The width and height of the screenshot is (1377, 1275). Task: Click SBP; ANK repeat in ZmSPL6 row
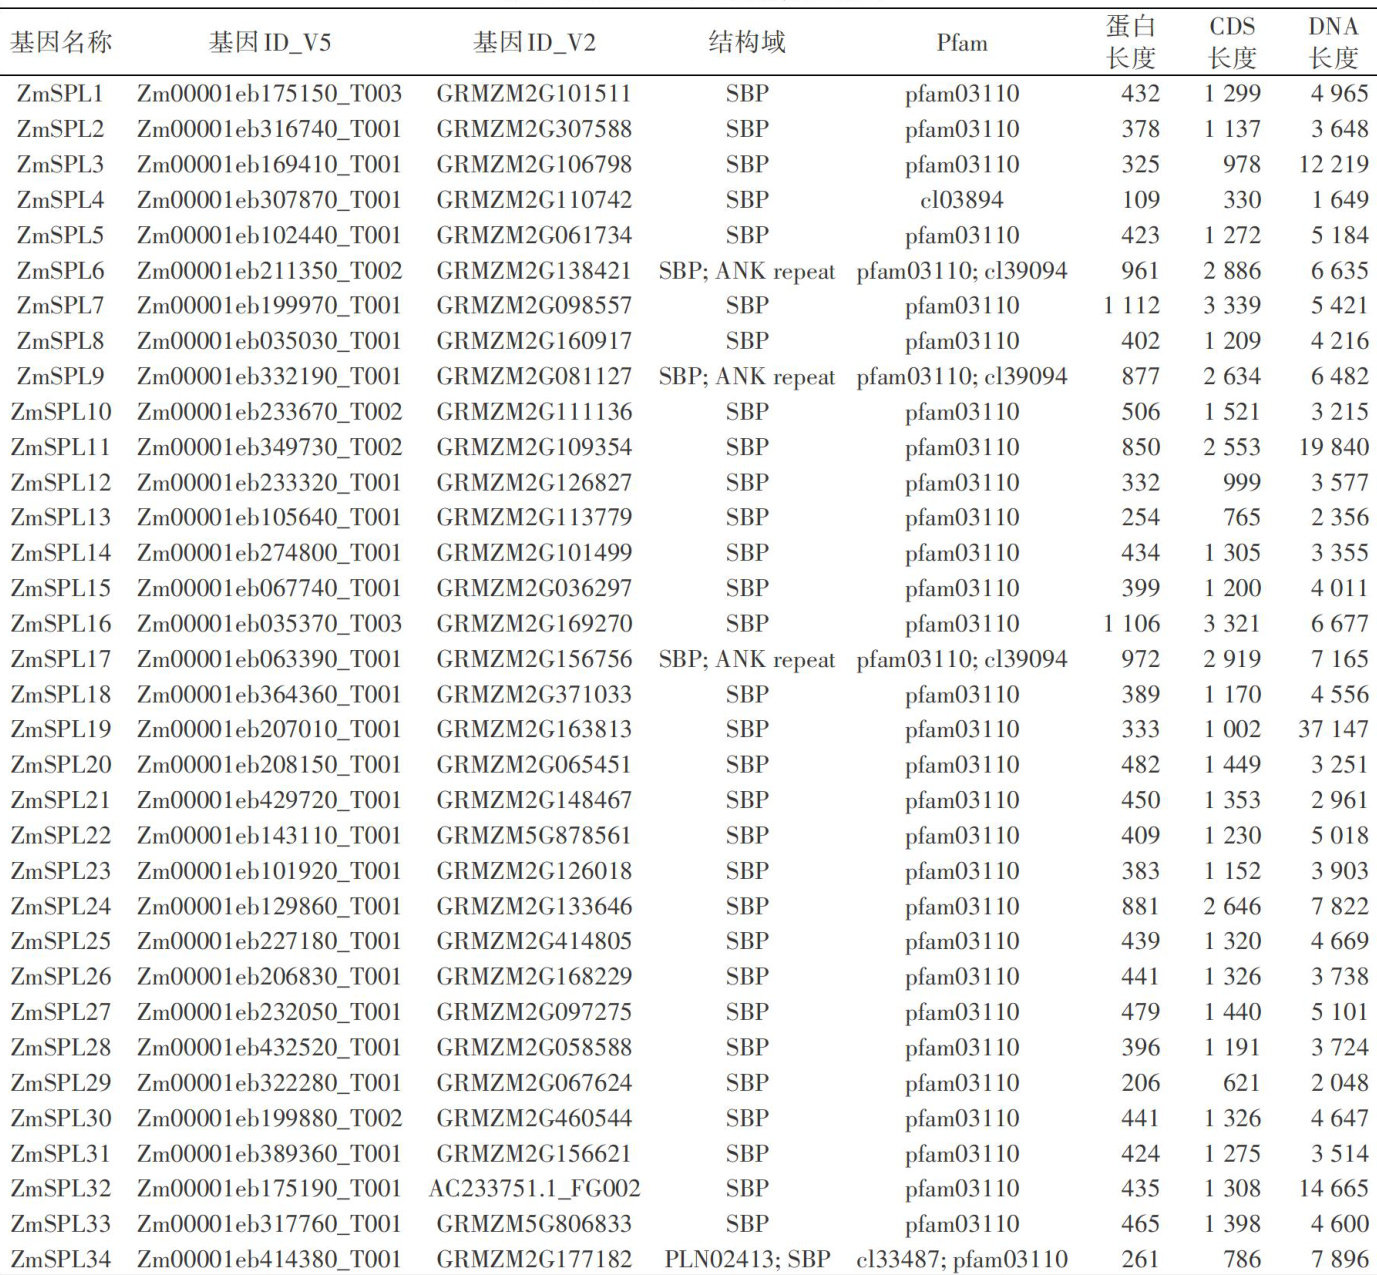coord(747,271)
